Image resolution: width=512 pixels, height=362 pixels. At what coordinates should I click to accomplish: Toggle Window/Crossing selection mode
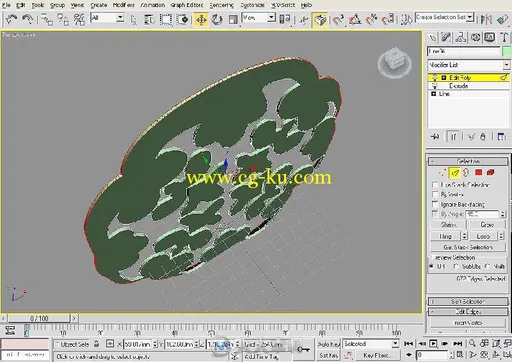(182, 20)
